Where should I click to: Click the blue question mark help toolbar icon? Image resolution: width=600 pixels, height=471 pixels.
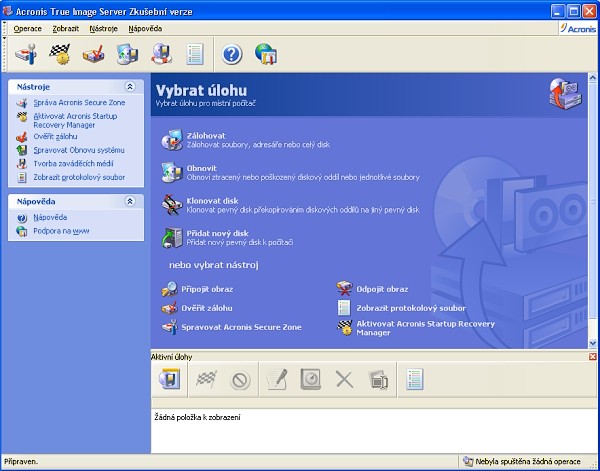pyautogui.click(x=232, y=54)
